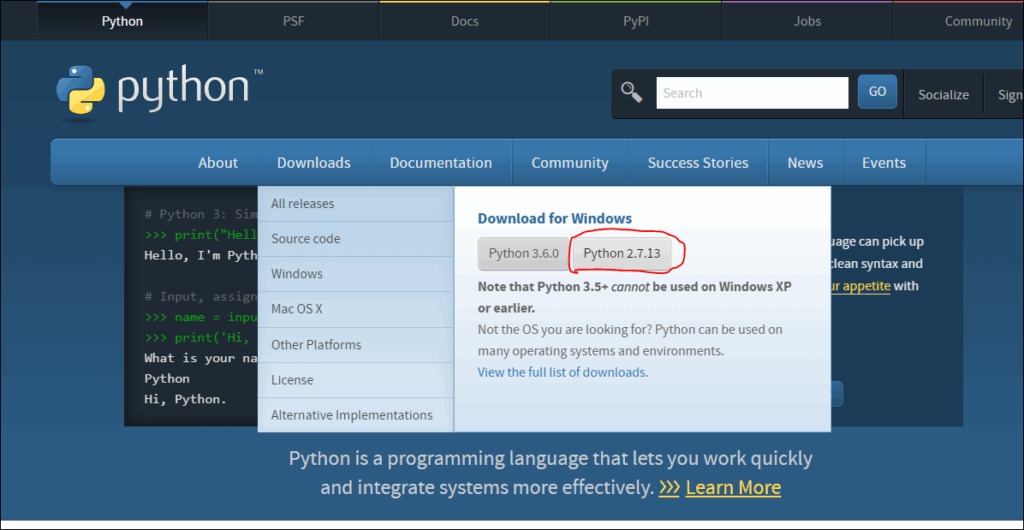Choose All releases from Downloads menu
Screen dimensions: 1024x530
pos(356,204)
